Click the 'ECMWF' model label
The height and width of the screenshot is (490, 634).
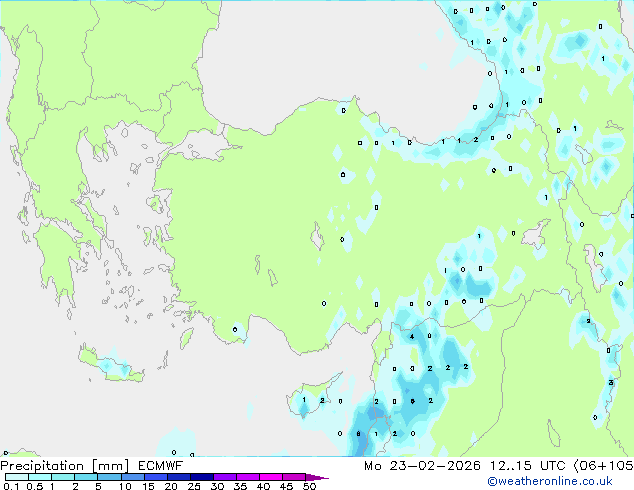tap(161, 466)
